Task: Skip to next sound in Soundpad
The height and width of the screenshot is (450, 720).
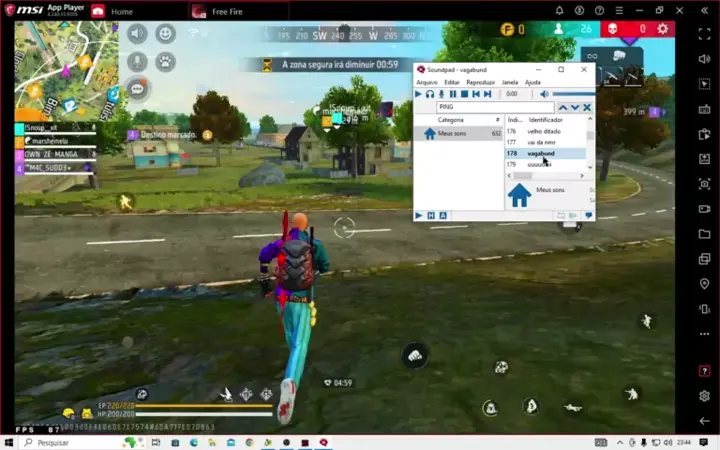Action: click(487, 94)
